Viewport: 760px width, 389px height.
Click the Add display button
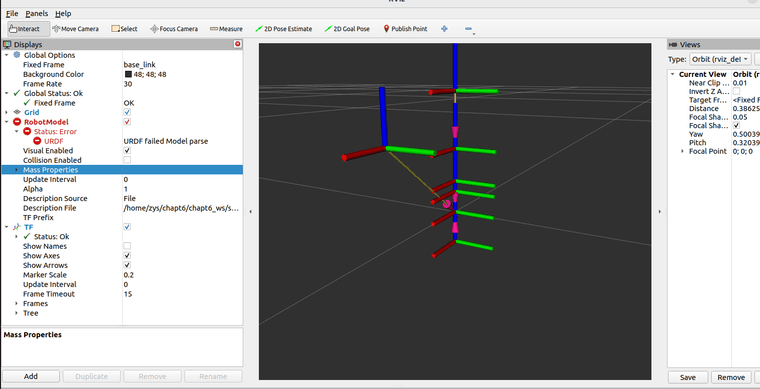coord(31,376)
